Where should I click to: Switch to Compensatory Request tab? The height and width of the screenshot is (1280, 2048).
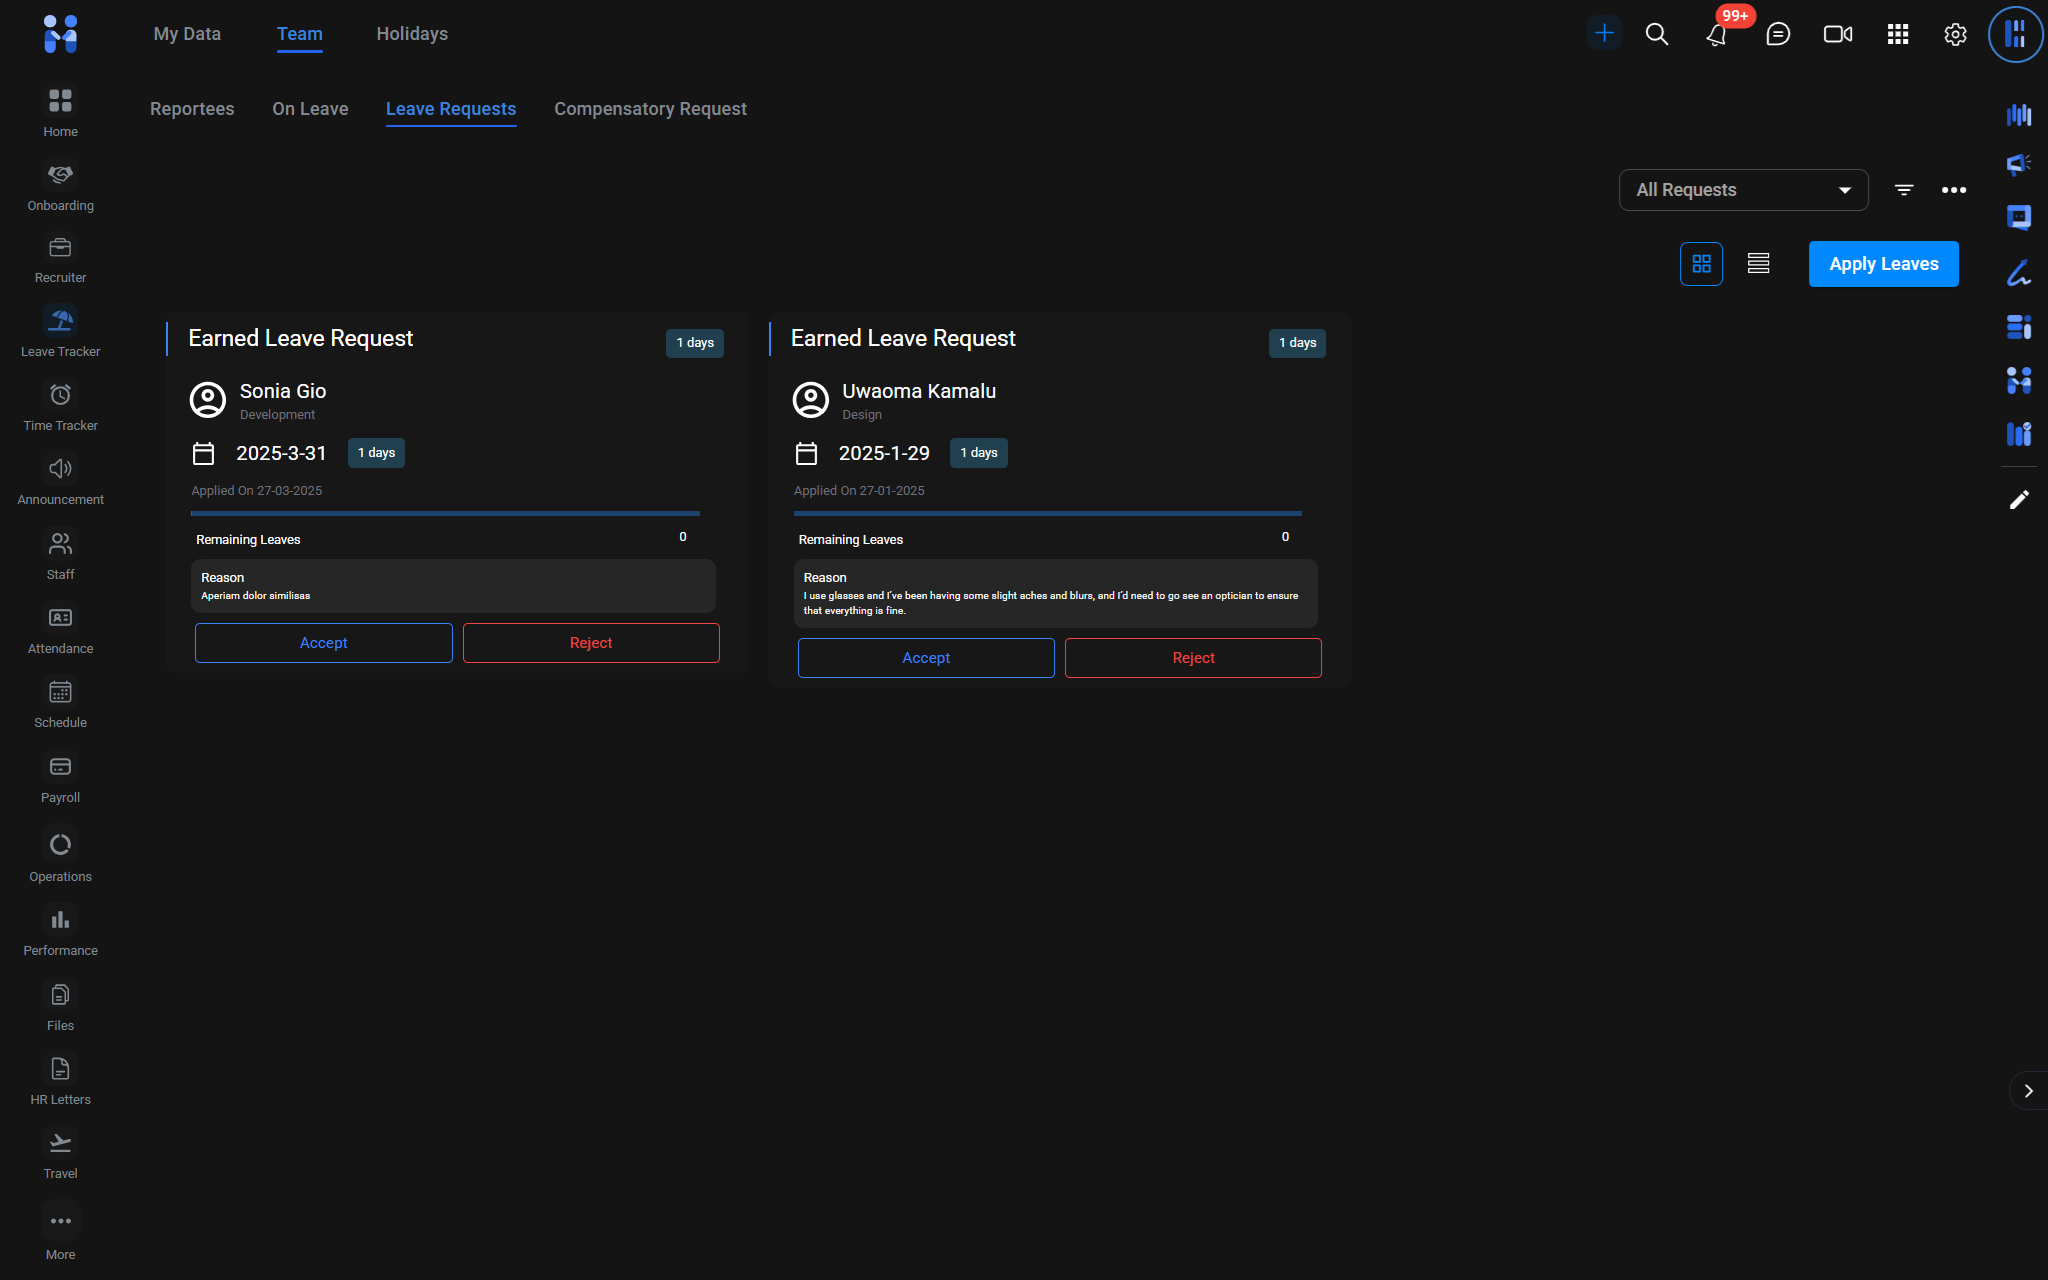tap(650, 109)
